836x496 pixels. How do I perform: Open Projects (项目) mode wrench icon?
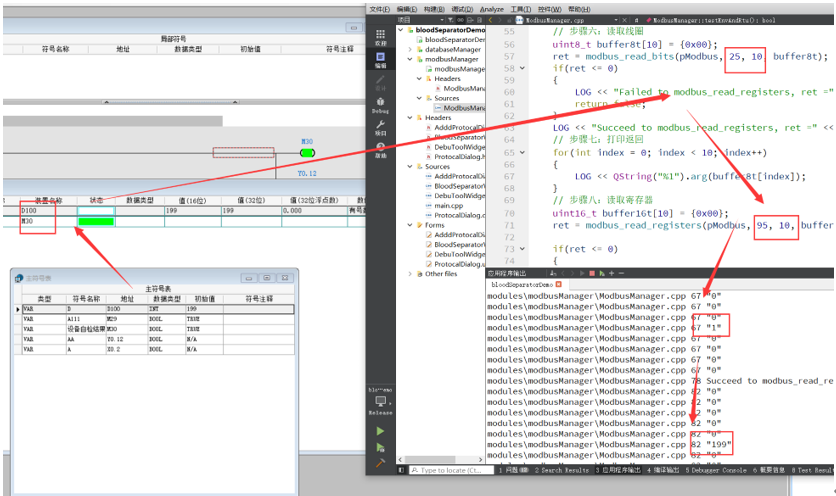(x=380, y=126)
